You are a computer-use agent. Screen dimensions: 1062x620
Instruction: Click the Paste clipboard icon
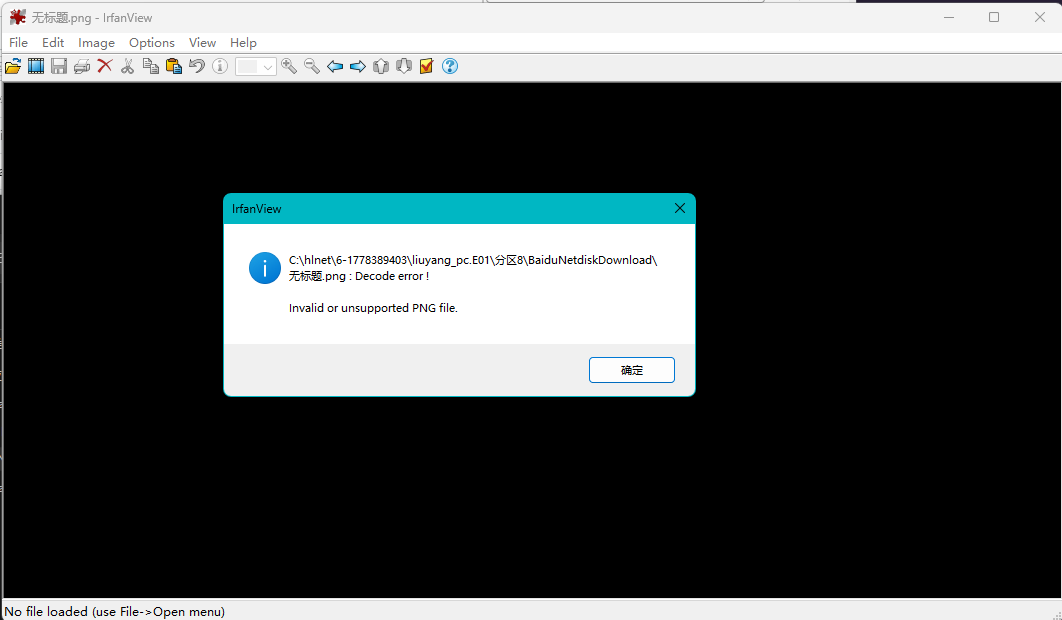(173, 66)
